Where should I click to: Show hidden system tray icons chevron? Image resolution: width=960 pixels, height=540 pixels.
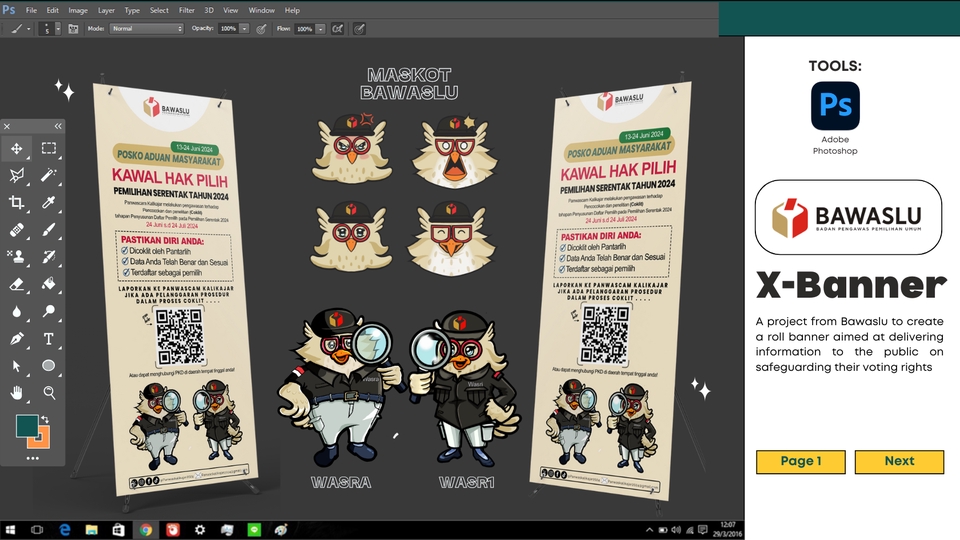click(649, 530)
